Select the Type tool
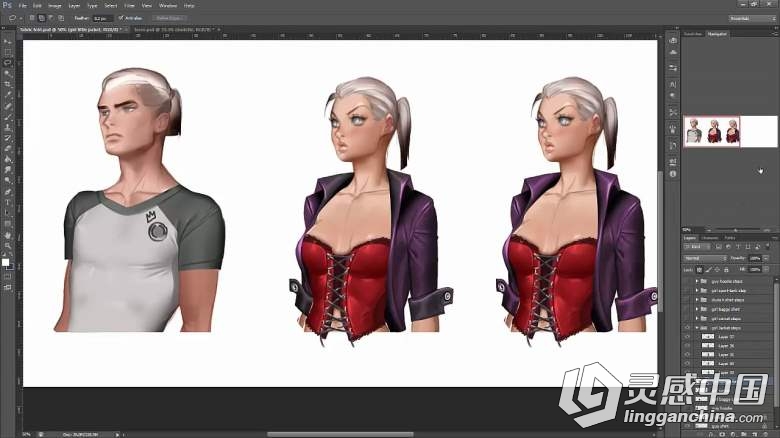The image size is (780, 438). click(7, 203)
